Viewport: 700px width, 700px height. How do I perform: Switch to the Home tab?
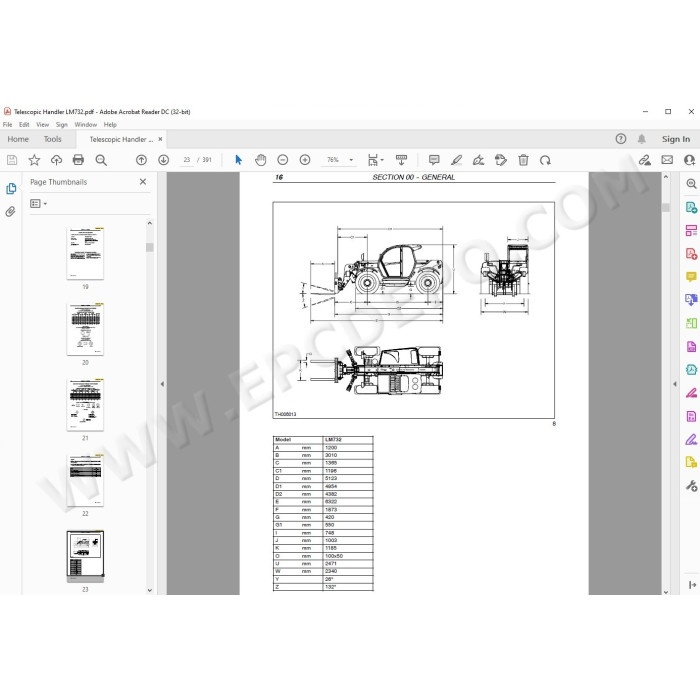[18, 139]
